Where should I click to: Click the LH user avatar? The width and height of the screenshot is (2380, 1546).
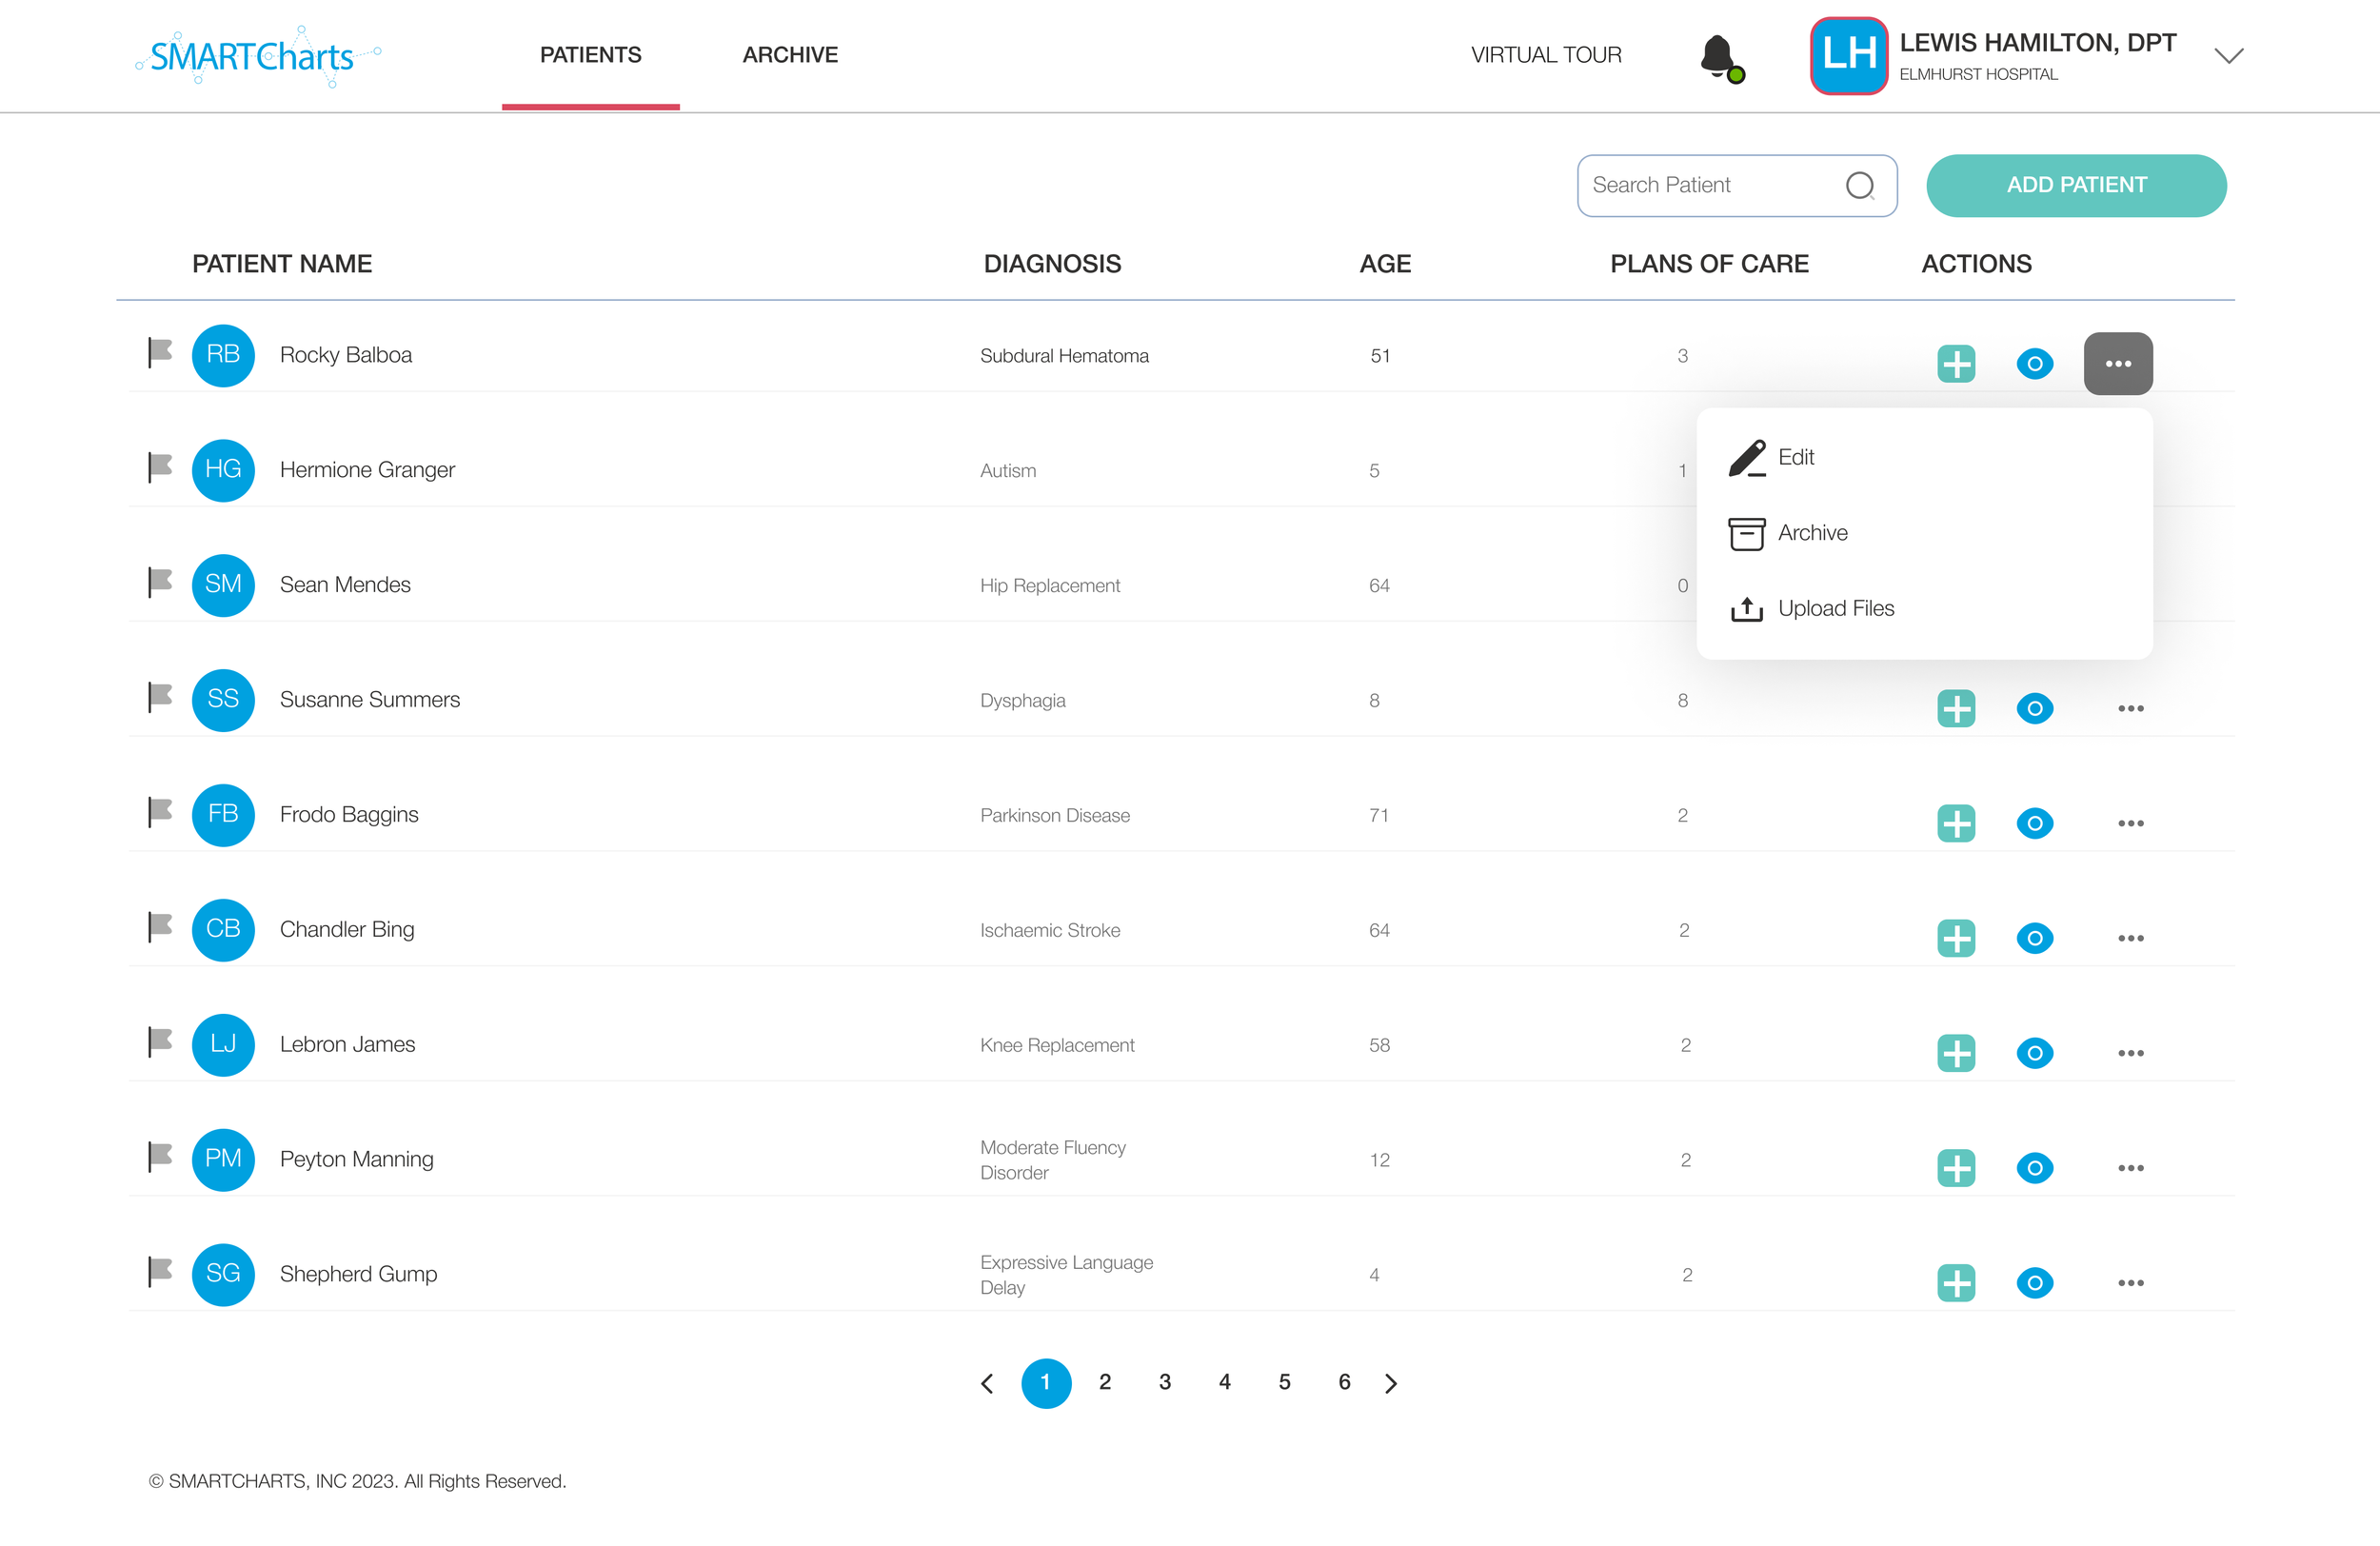point(1848,55)
